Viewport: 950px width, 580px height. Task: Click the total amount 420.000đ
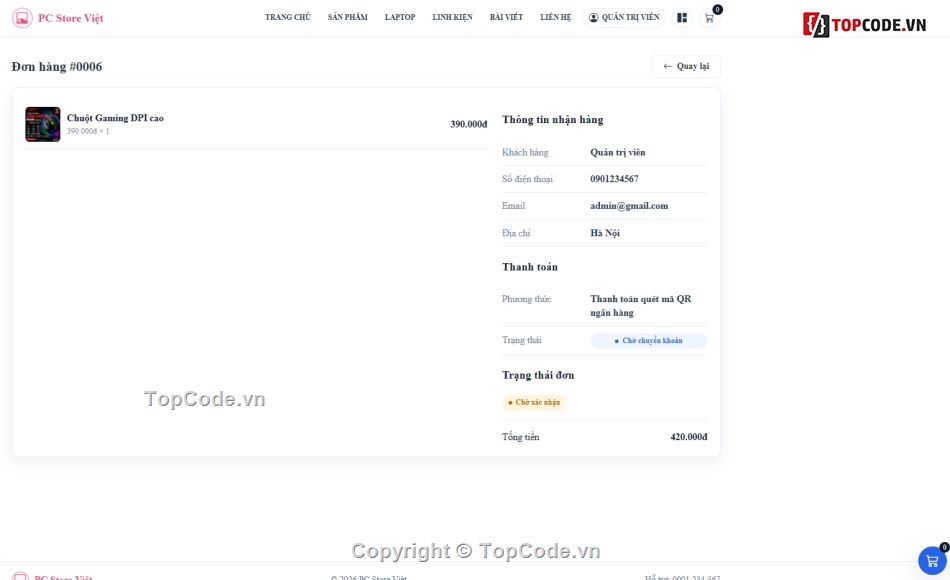688,437
